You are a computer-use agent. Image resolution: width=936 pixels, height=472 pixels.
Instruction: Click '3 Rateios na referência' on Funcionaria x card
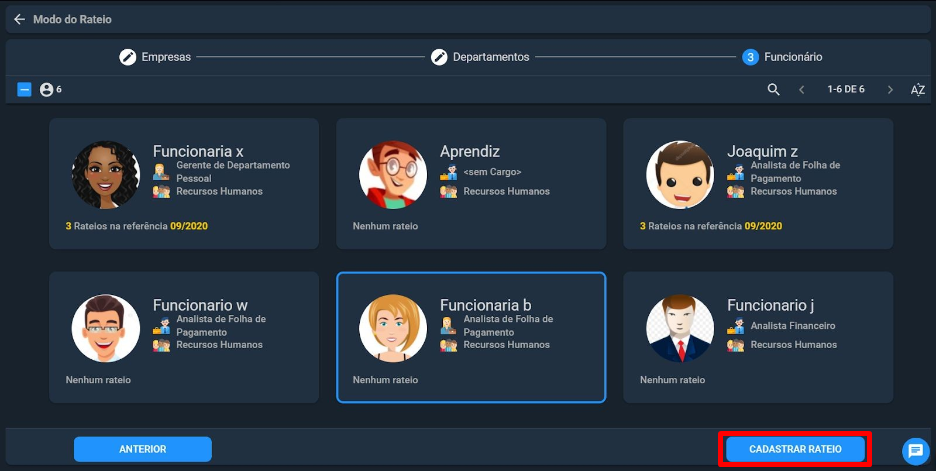[x=116, y=227]
